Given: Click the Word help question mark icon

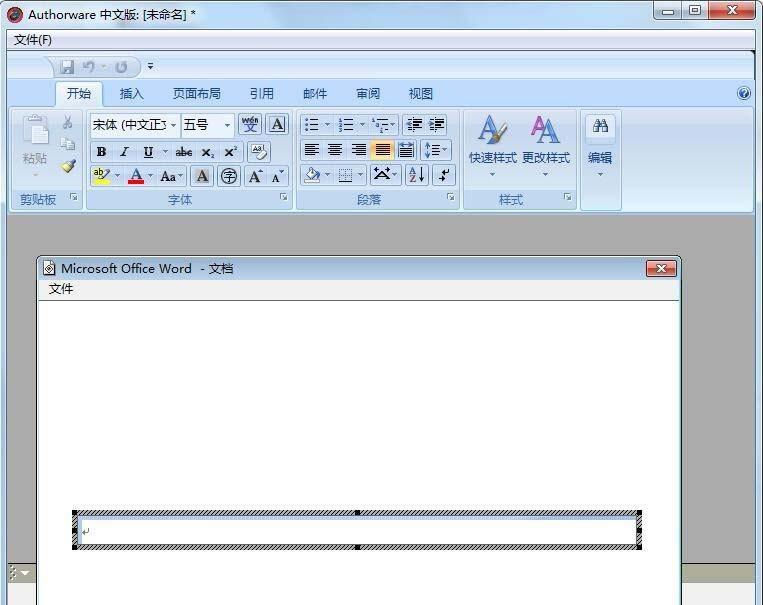Looking at the screenshot, I should [744, 93].
